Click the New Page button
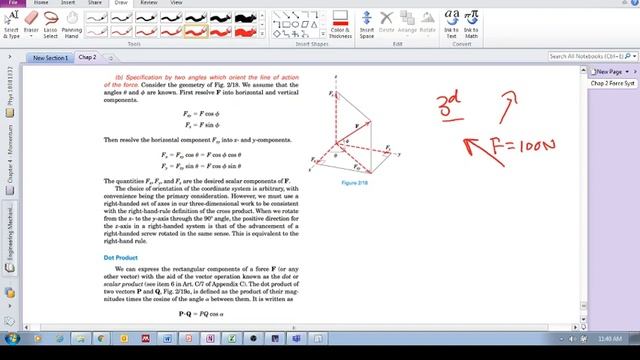This screenshot has width=640, height=360. (606, 72)
